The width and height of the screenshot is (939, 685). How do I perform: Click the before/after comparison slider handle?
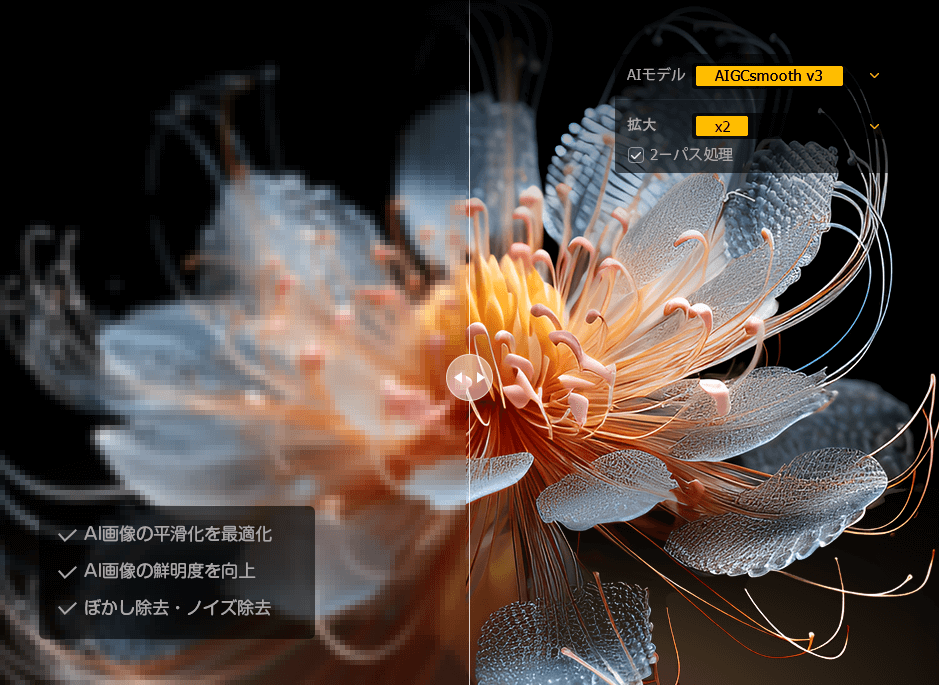point(469,377)
